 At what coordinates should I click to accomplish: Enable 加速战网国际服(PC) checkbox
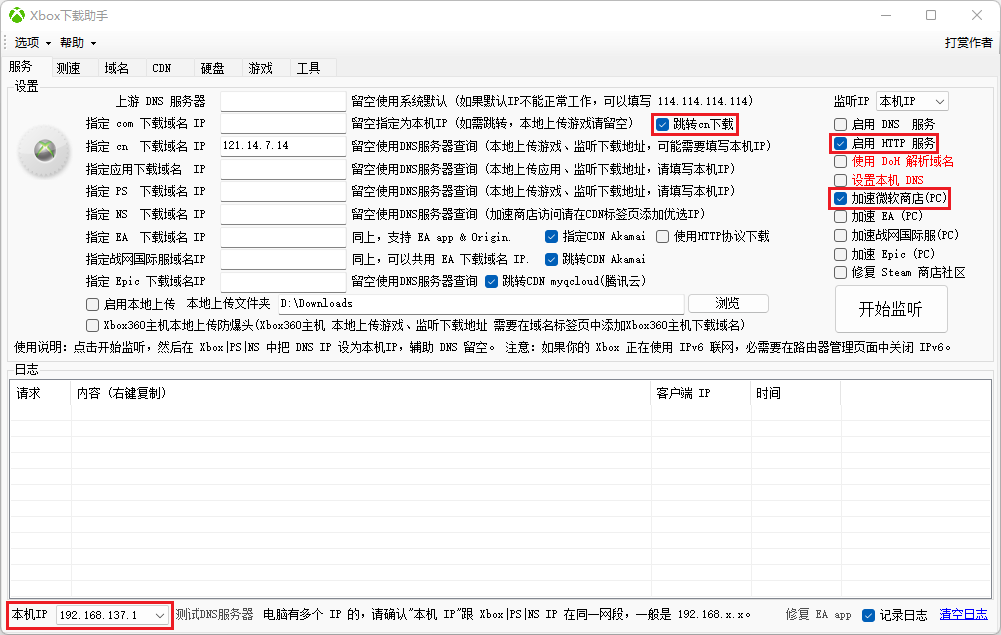click(841, 235)
